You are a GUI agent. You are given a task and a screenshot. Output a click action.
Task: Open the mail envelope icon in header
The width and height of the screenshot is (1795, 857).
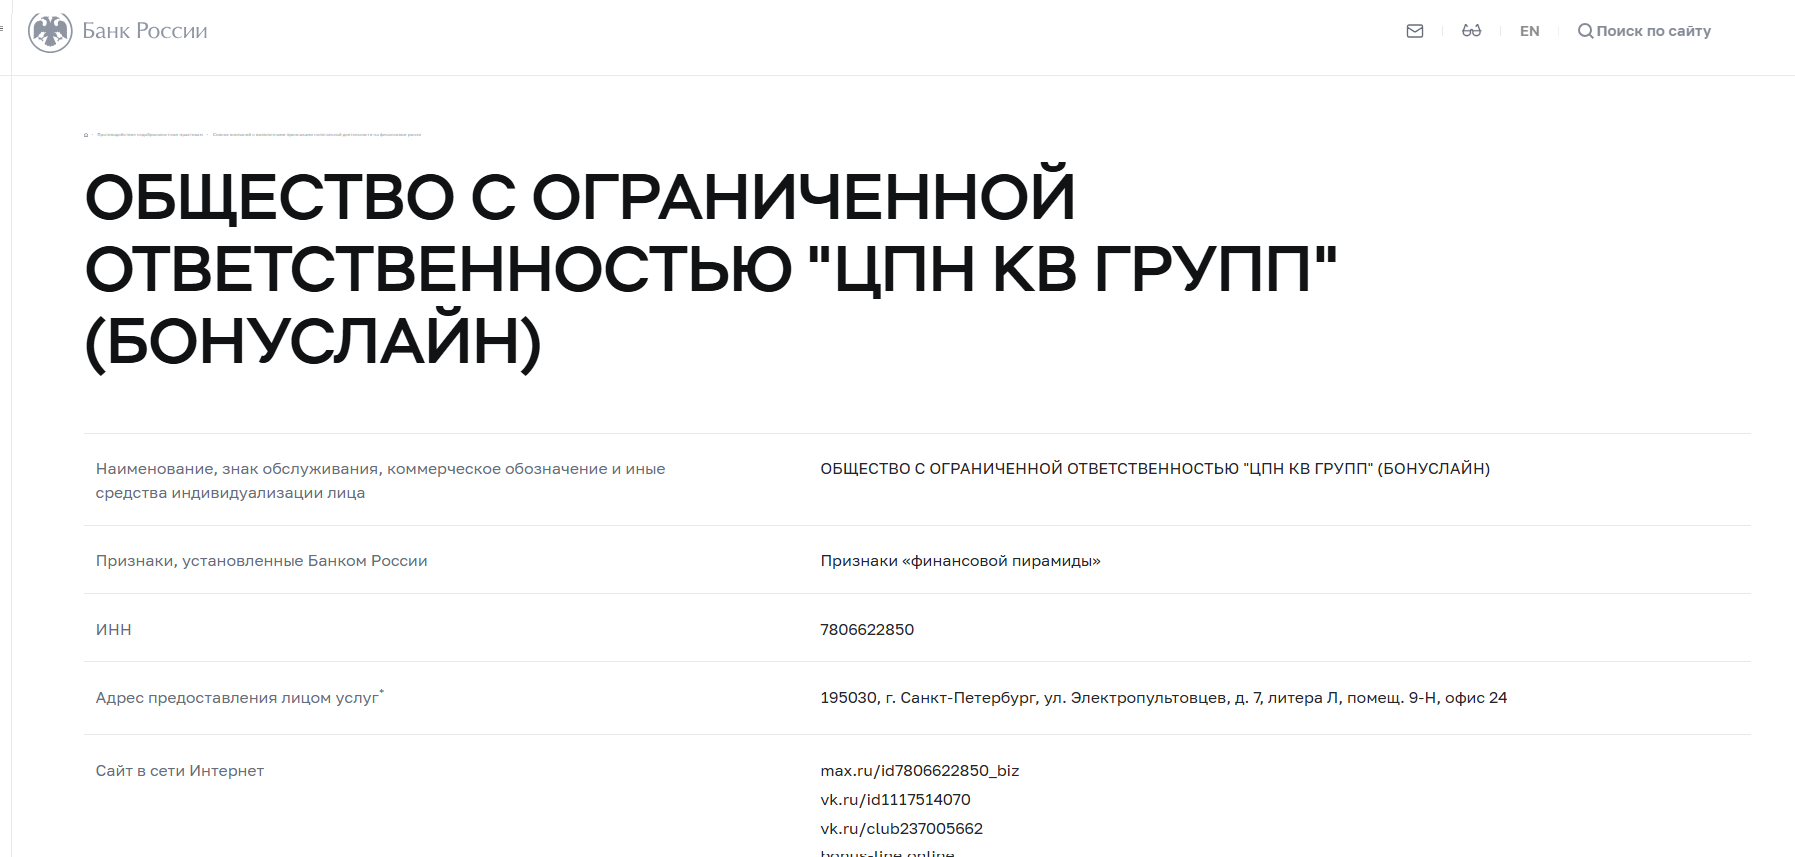pos(1415,31)
